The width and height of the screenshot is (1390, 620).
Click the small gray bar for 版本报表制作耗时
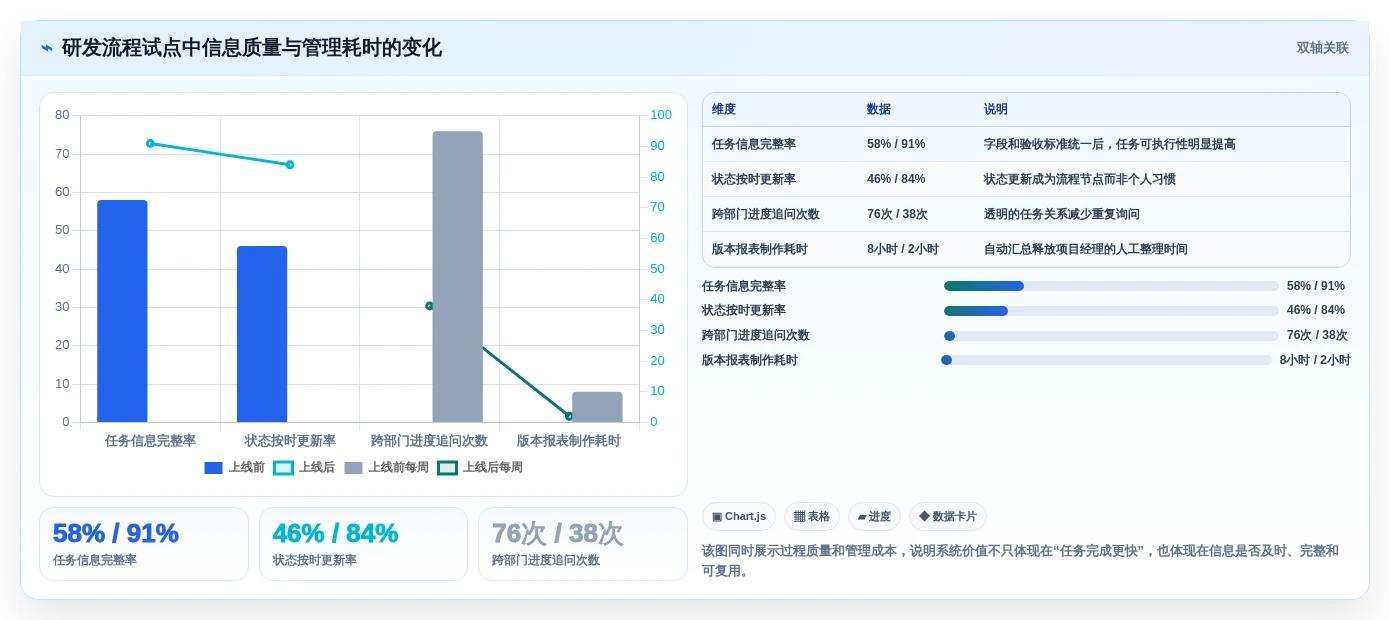click(x=597, y=407)
